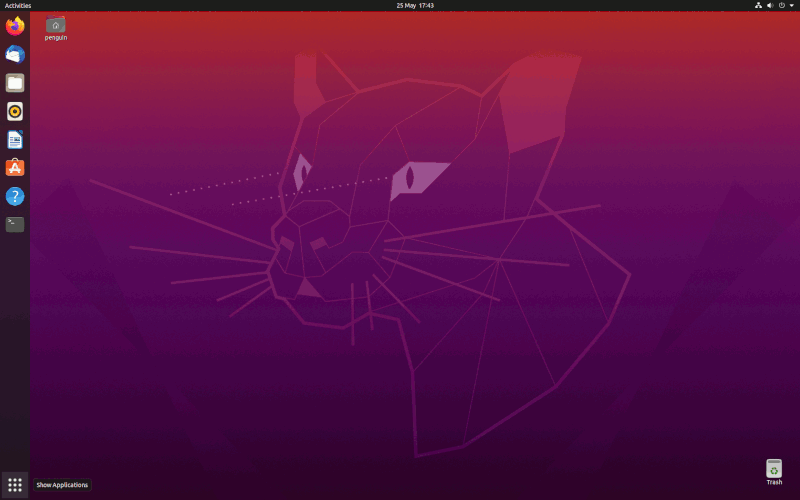Select the Trash icon on desktop

point(774,468)
